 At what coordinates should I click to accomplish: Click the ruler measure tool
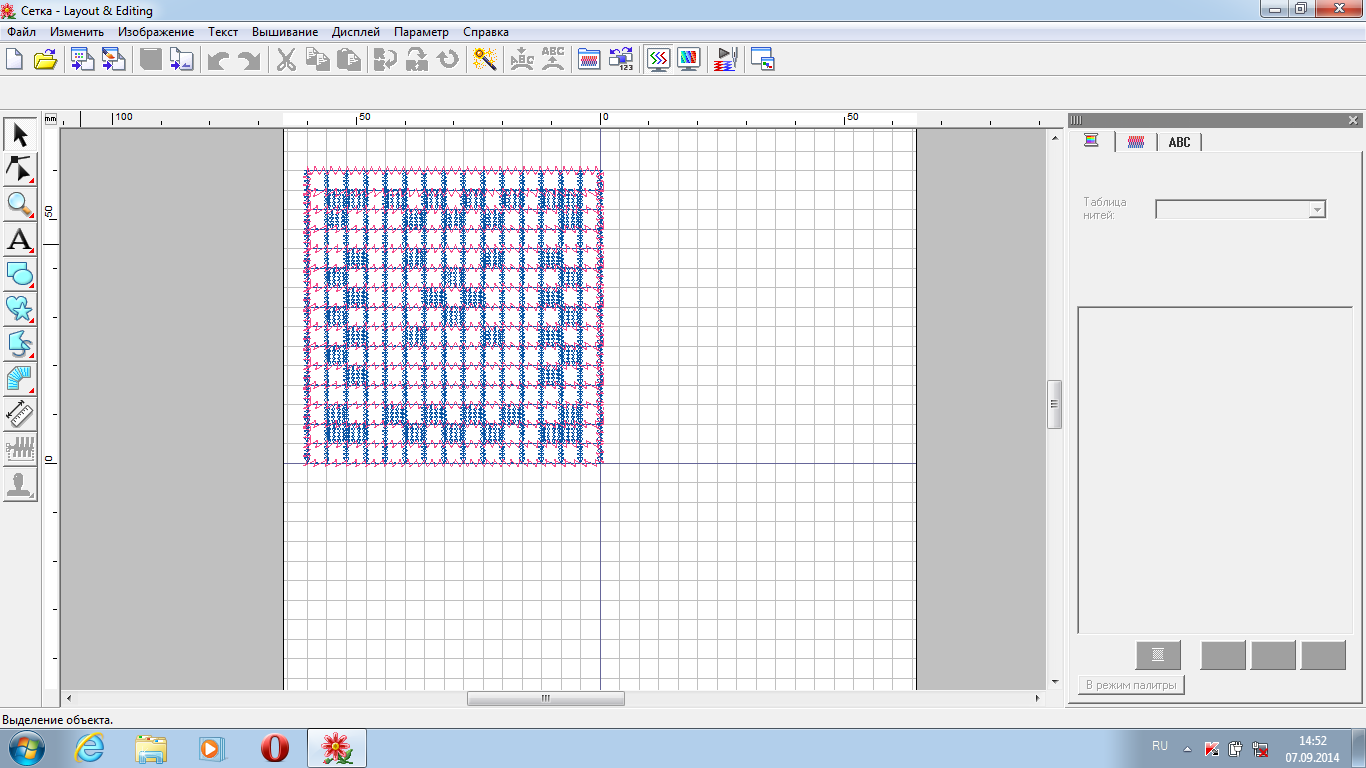[20, 414]
